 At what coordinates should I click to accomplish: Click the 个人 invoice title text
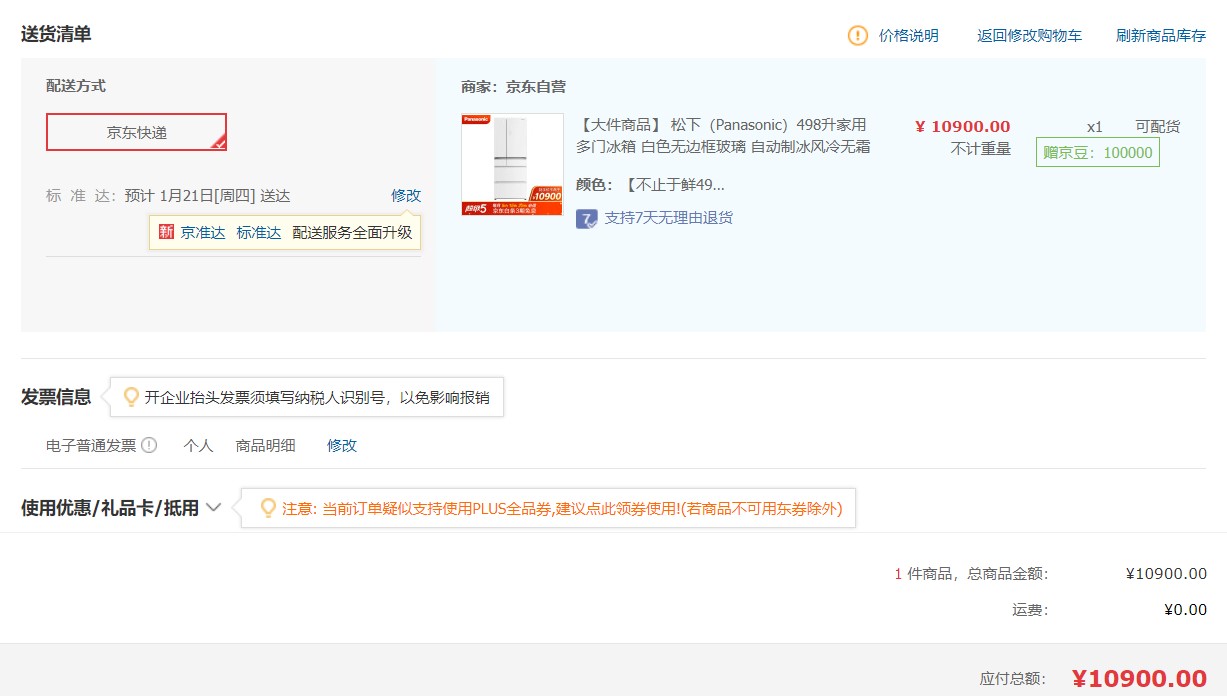pyautogui.click(x=199, y=446)
